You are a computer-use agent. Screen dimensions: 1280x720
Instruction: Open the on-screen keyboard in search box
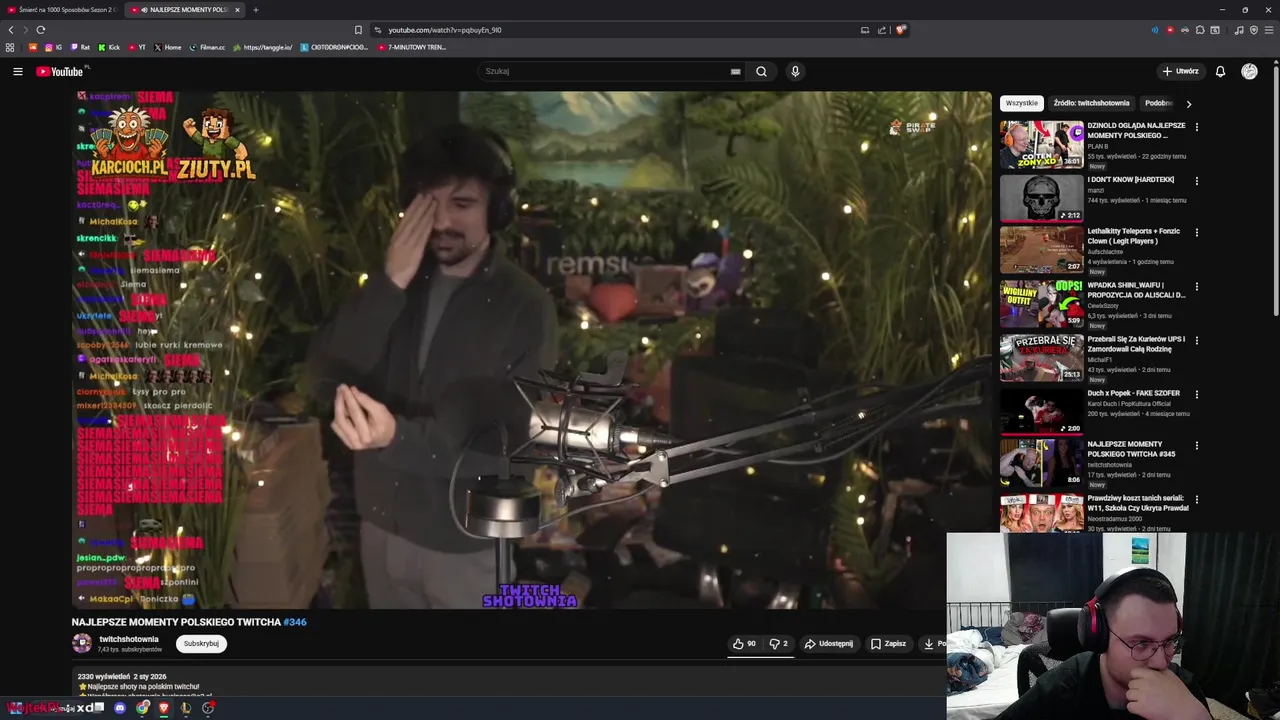click(x=735, y=71)
